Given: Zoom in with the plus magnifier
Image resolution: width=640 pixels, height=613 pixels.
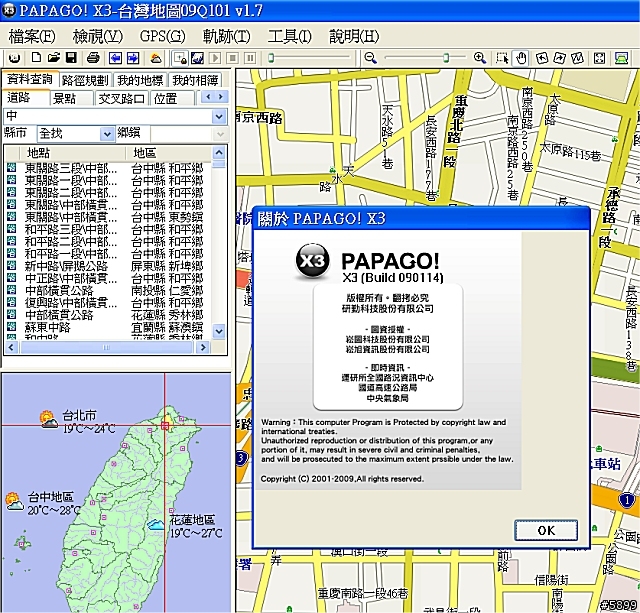Looking at the screenshot, I should click(480, 58).
